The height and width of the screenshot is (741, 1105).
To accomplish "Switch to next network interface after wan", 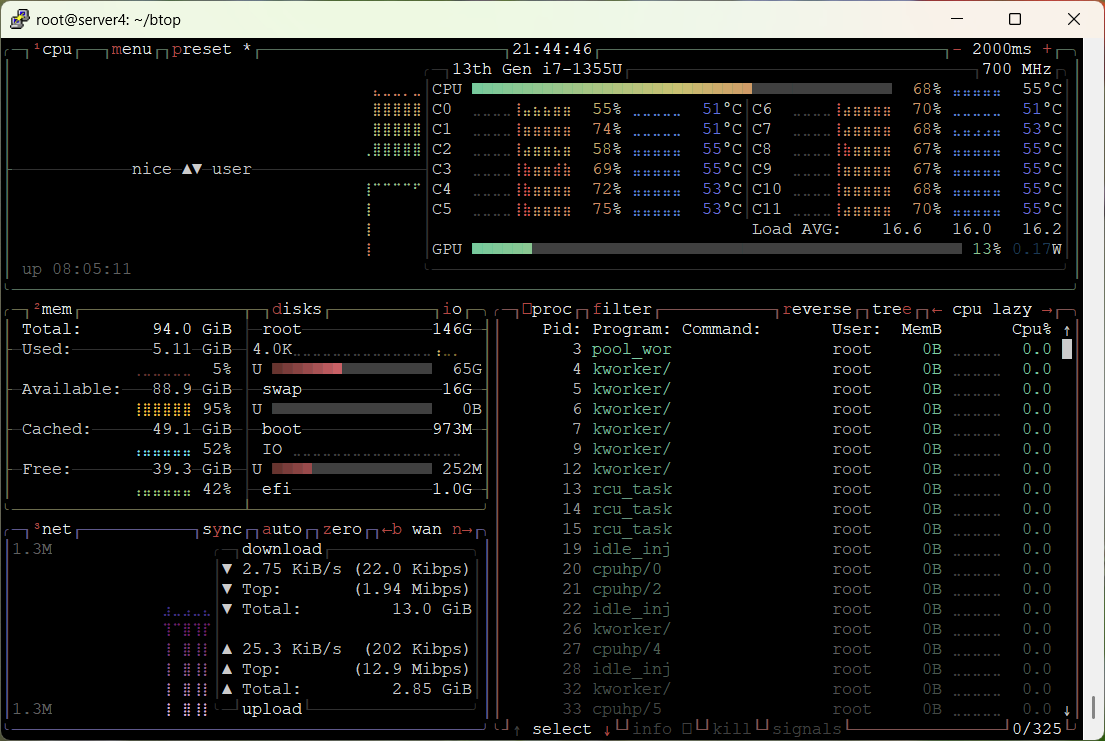I will [x=462, y=529].
